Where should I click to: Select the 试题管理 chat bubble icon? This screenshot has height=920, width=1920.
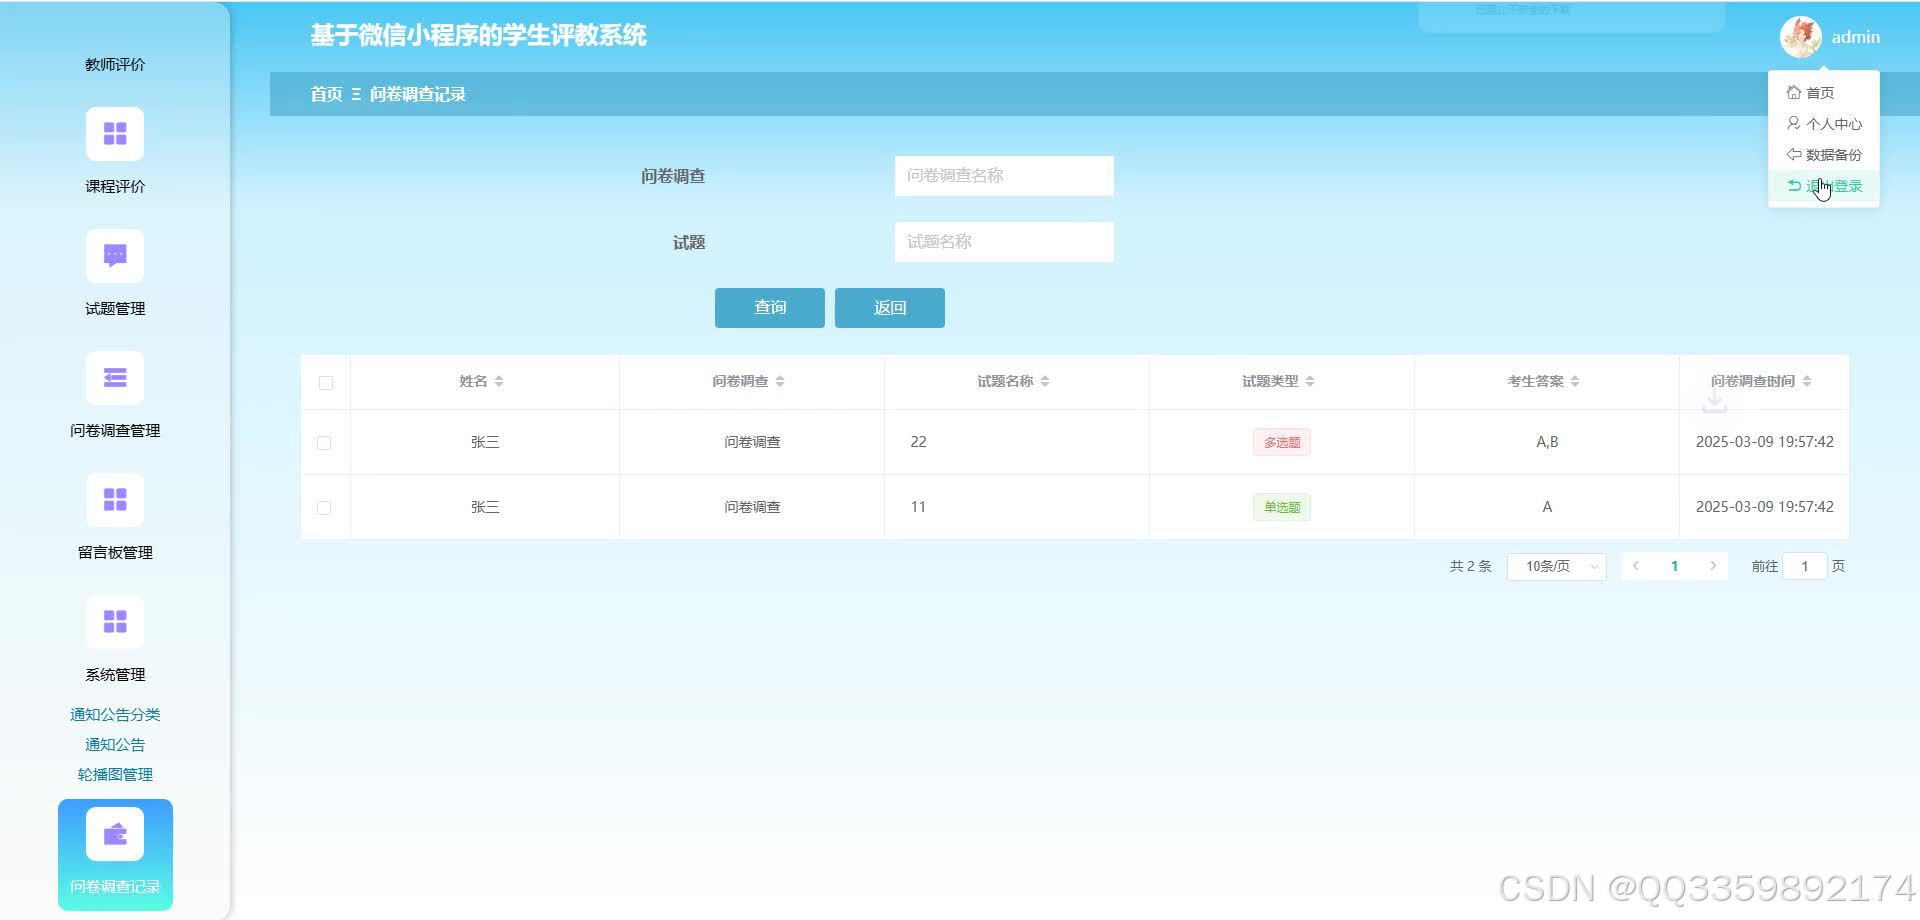click(115, 255)
